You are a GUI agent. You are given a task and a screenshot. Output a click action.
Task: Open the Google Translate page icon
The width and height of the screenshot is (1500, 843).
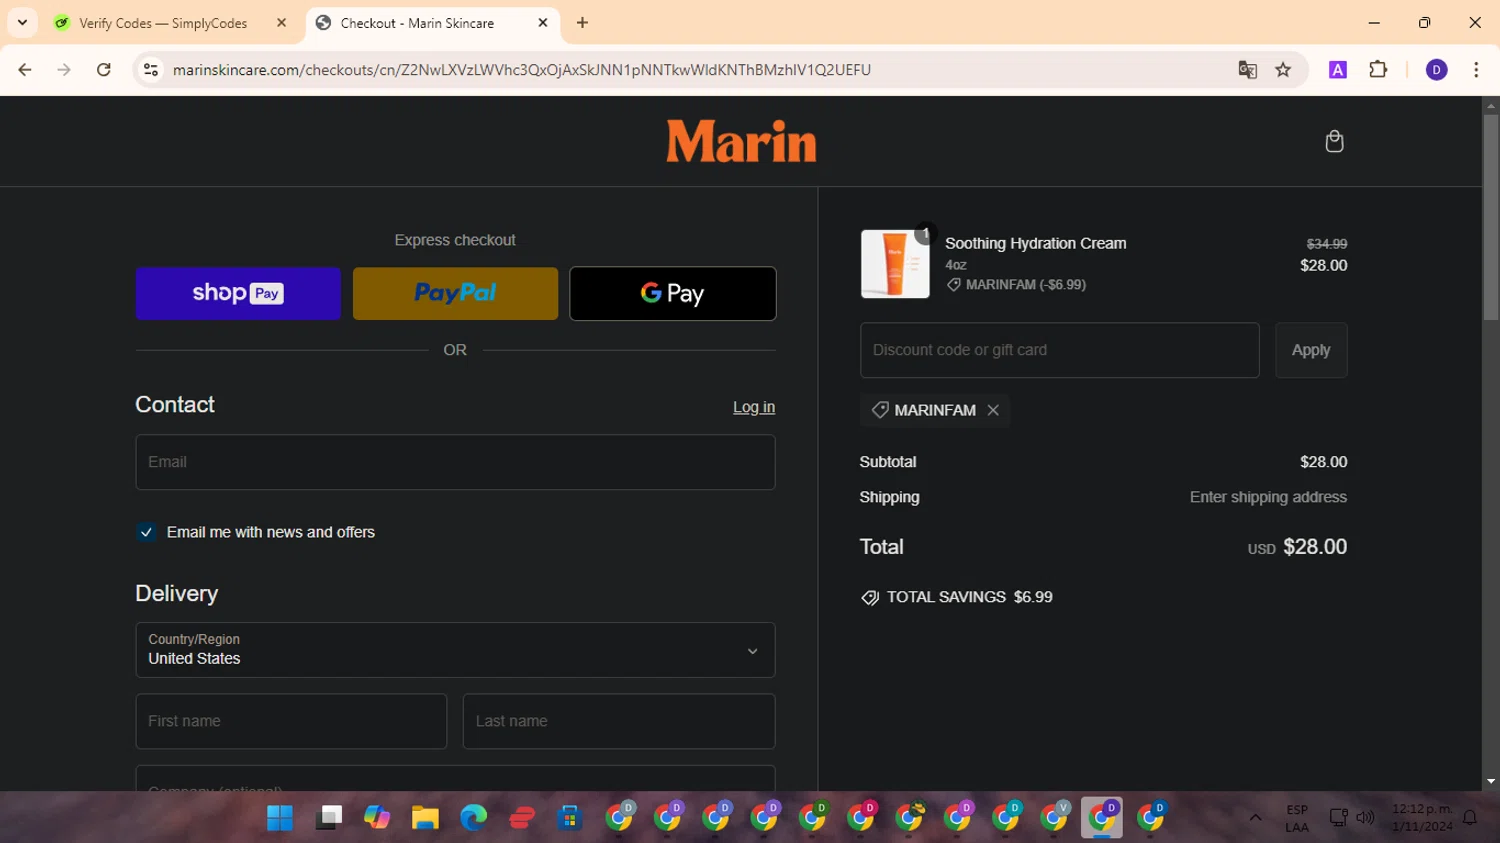tap(1247, 70)
